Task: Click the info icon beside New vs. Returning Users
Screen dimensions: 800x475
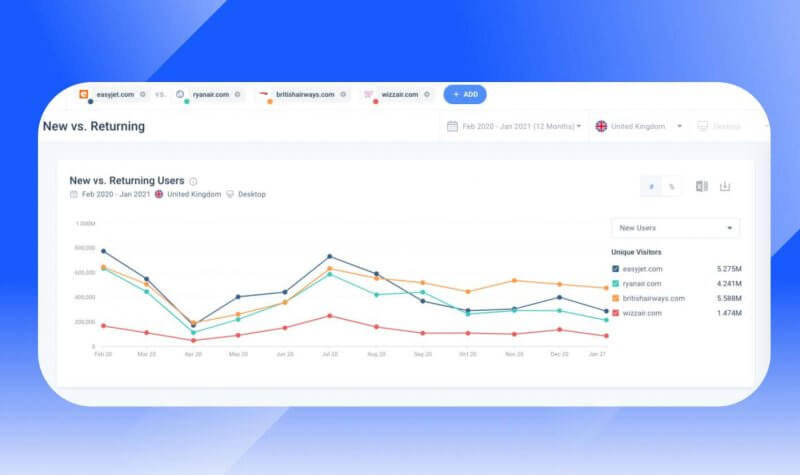Action: point(193,181)
